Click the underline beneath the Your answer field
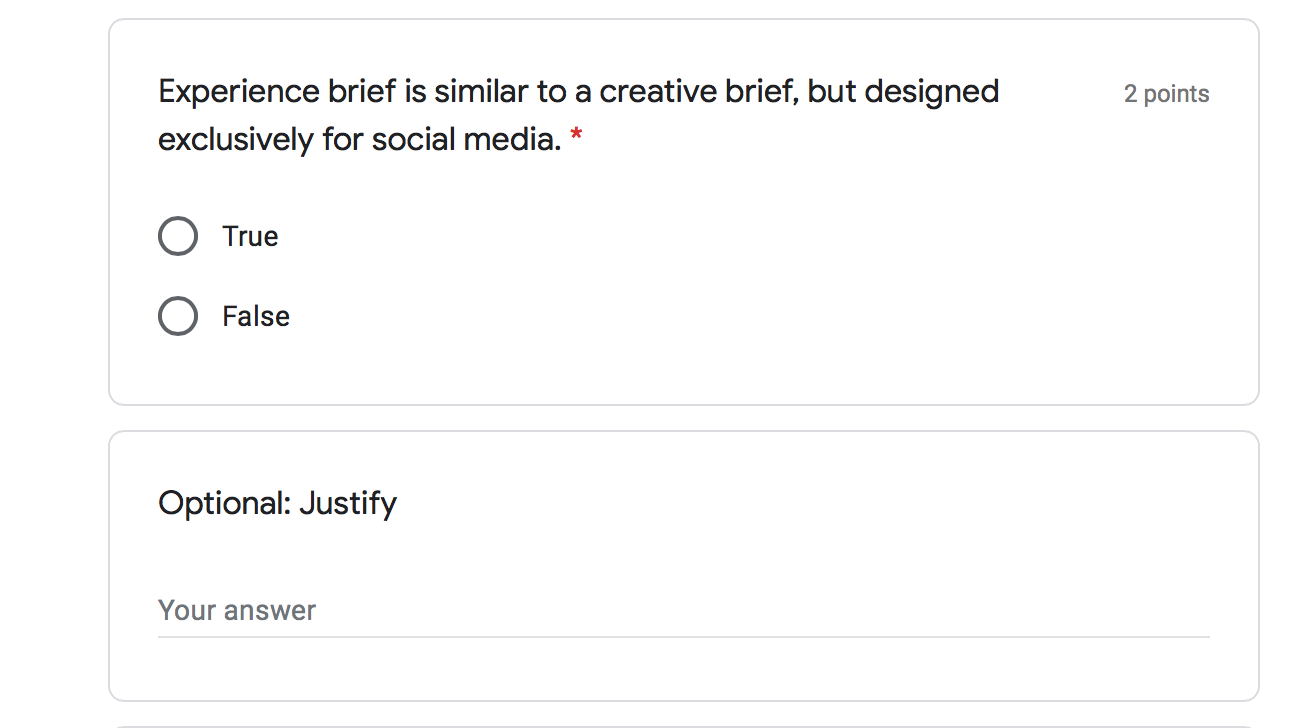The width and height of the screenshot is (1298, 728). coord(683,636)
